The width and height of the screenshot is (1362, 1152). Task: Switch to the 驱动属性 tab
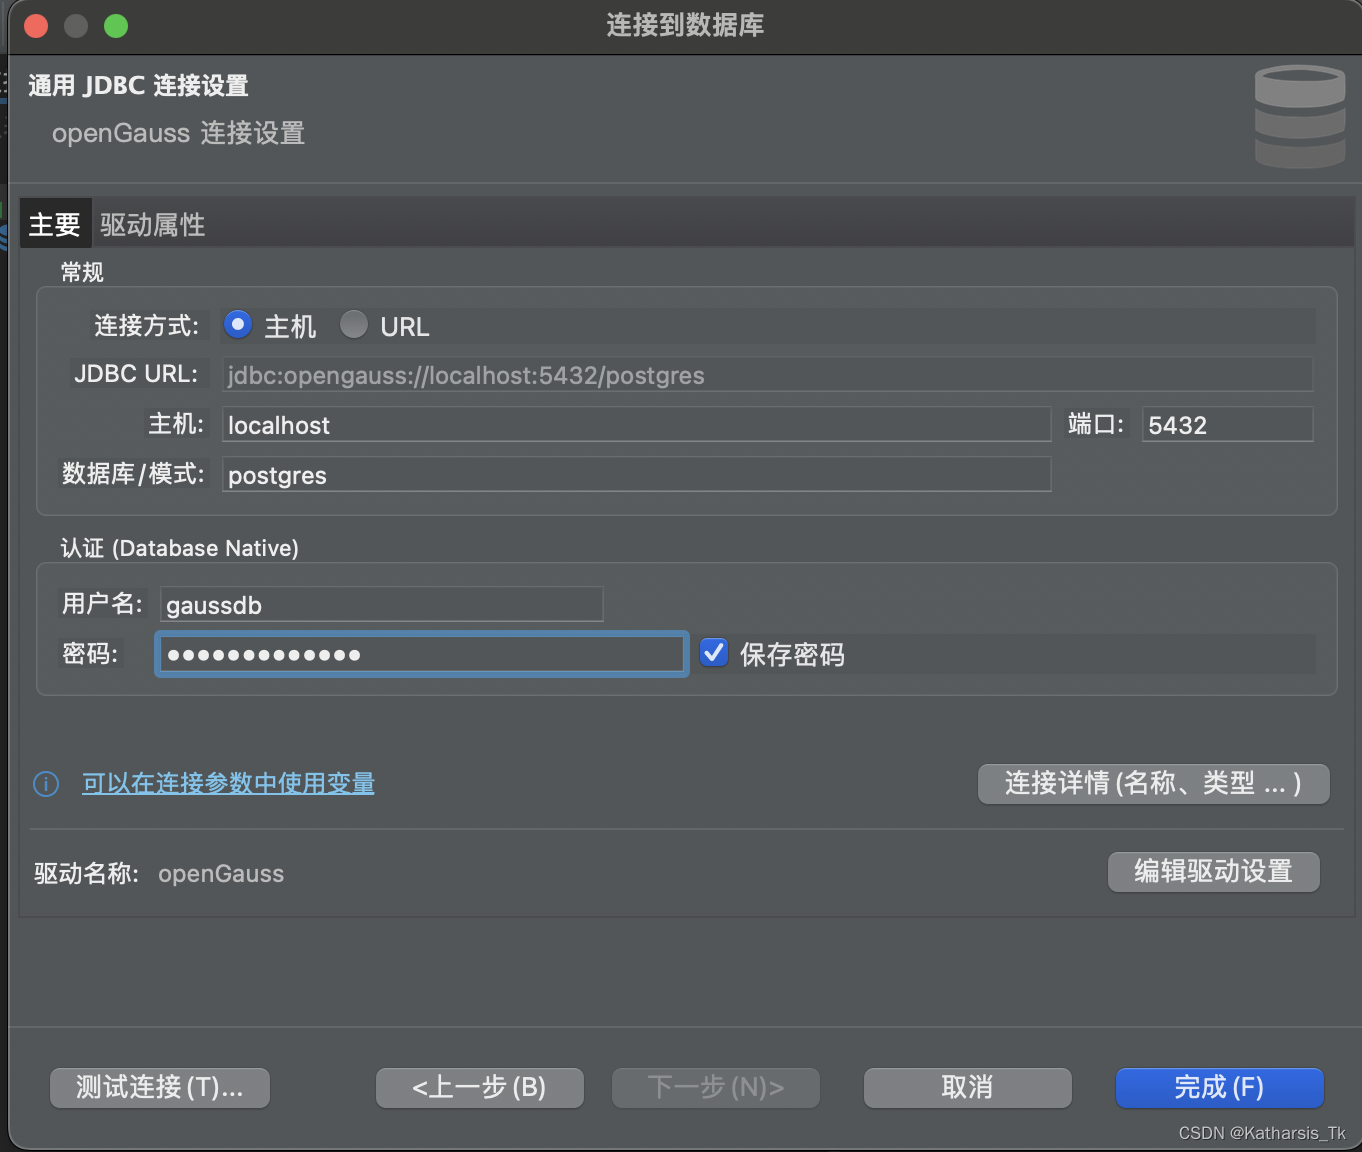(x=151, y=223)
